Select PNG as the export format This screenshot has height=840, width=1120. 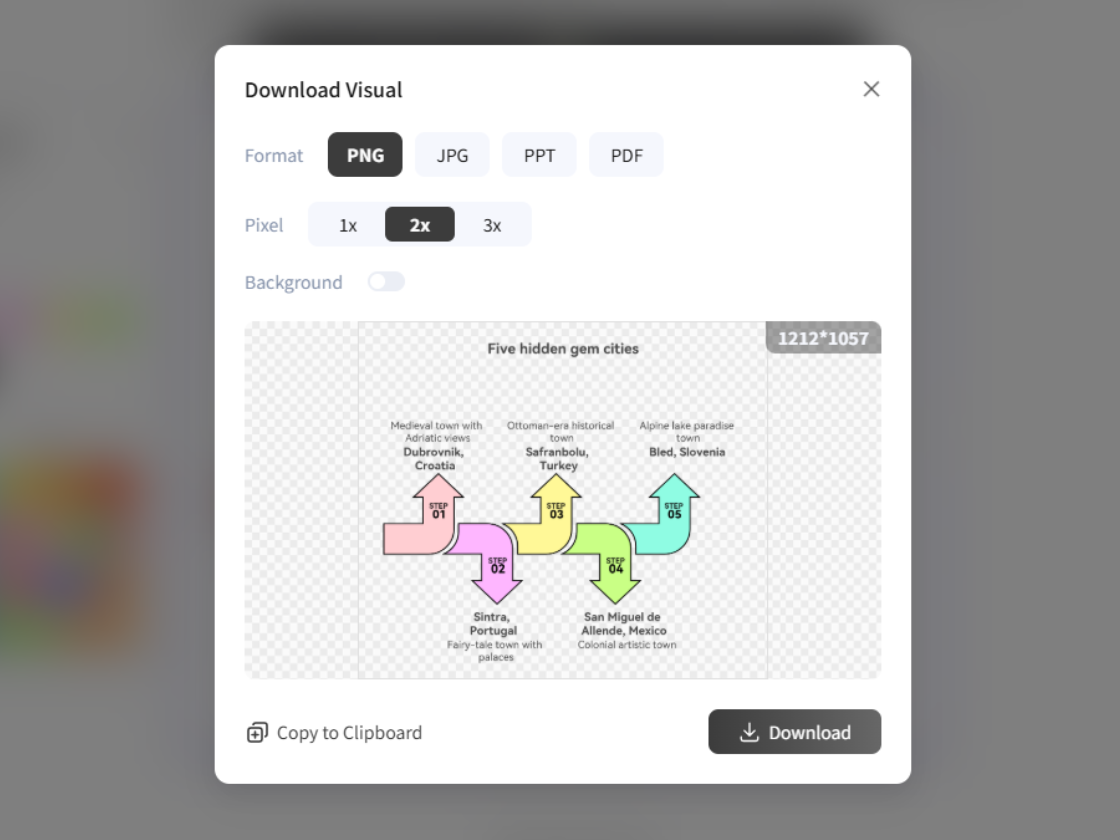tap(365, 155)
